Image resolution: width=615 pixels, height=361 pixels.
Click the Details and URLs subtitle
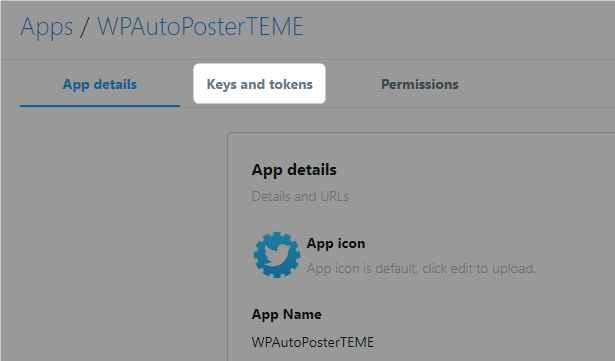point(300,196)
